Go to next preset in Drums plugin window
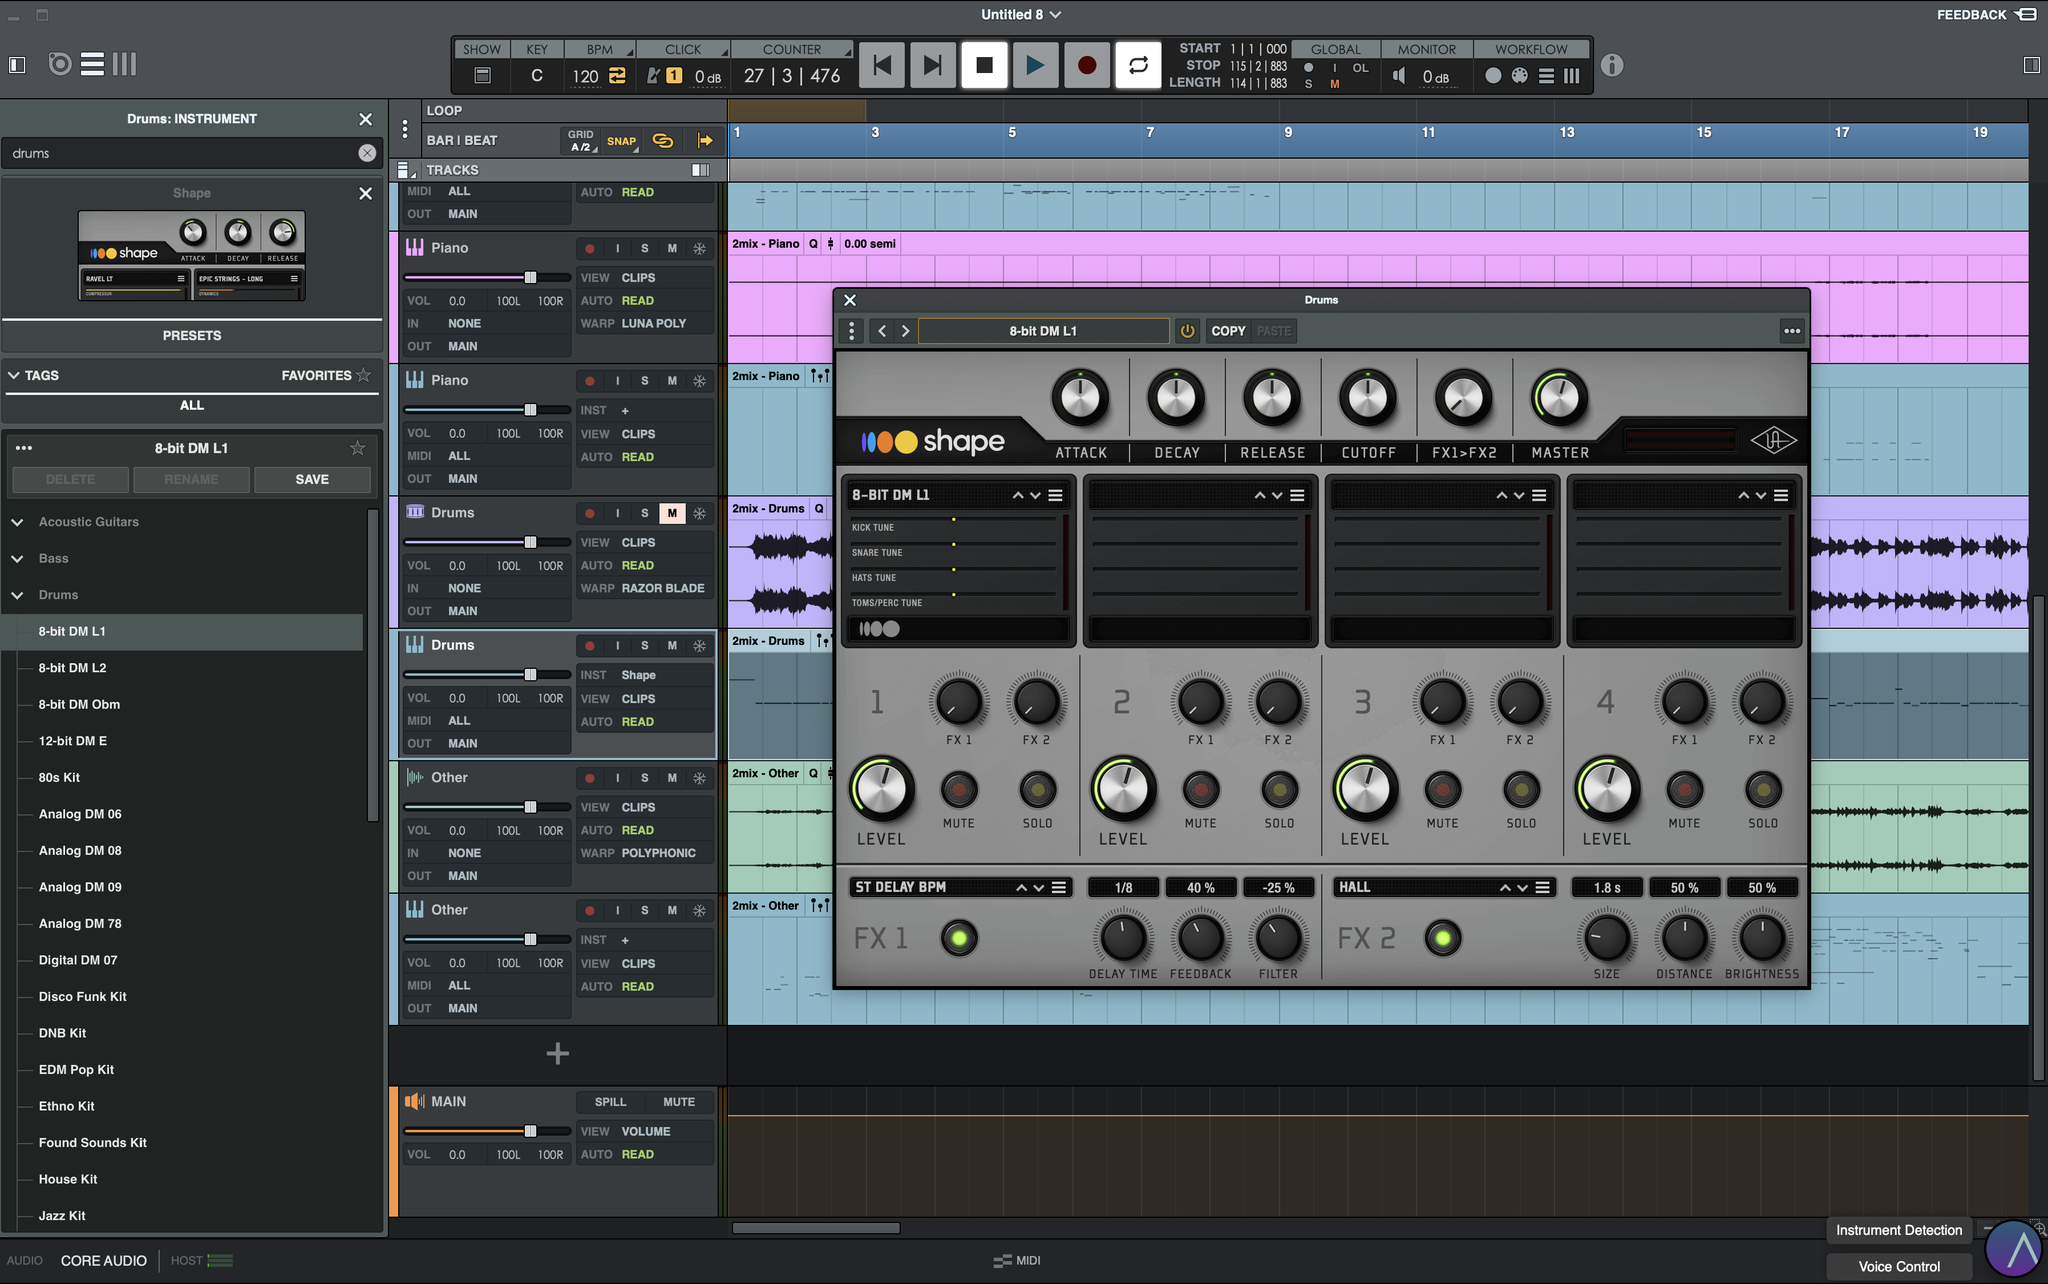 click(x=905, y=331)
